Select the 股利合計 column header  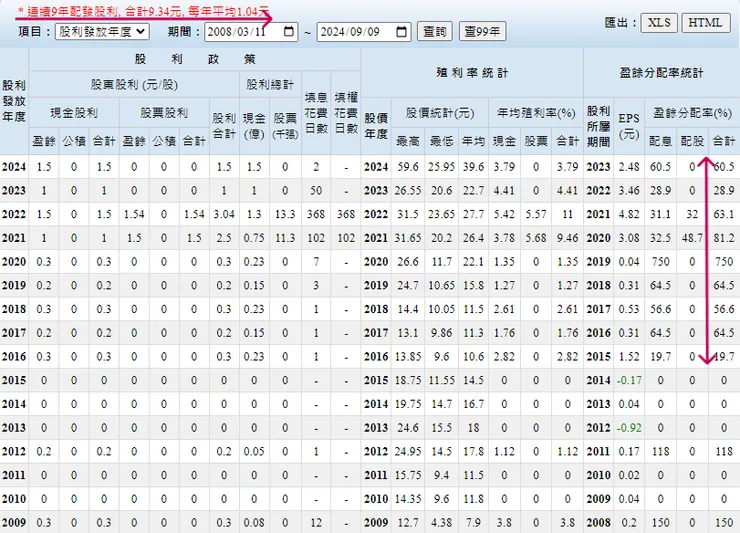224,126
